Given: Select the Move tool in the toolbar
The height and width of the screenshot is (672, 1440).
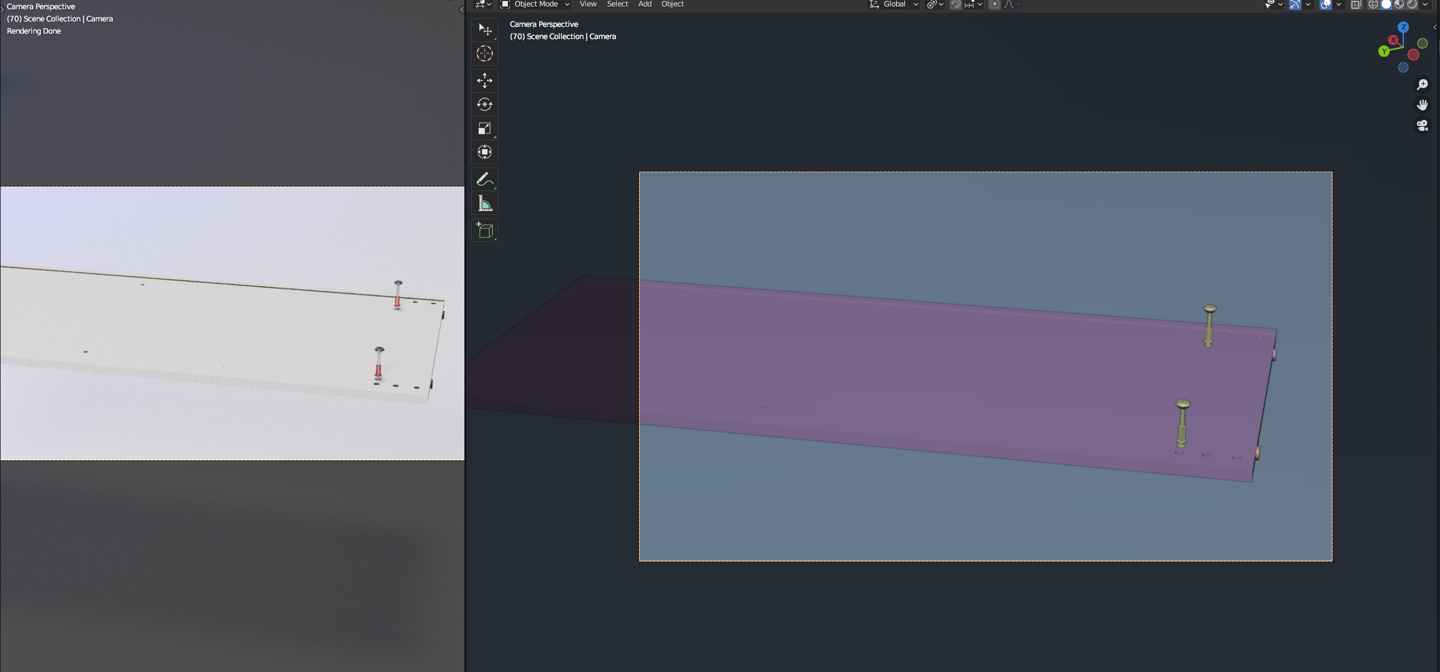Looking at the screenshot, I should point(485,79).
